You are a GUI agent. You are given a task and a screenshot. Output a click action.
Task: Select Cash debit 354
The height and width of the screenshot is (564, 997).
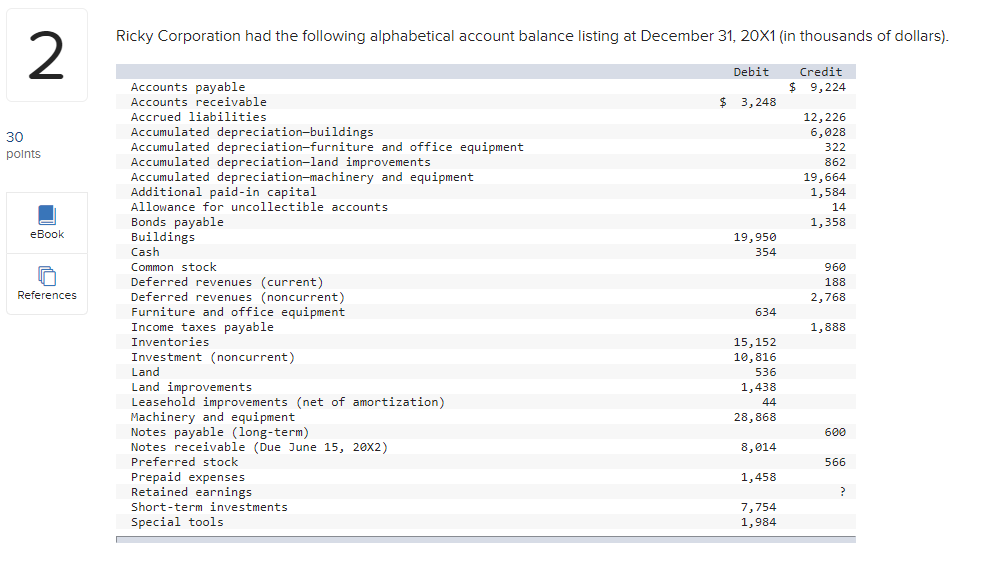[x=766, y=252]
